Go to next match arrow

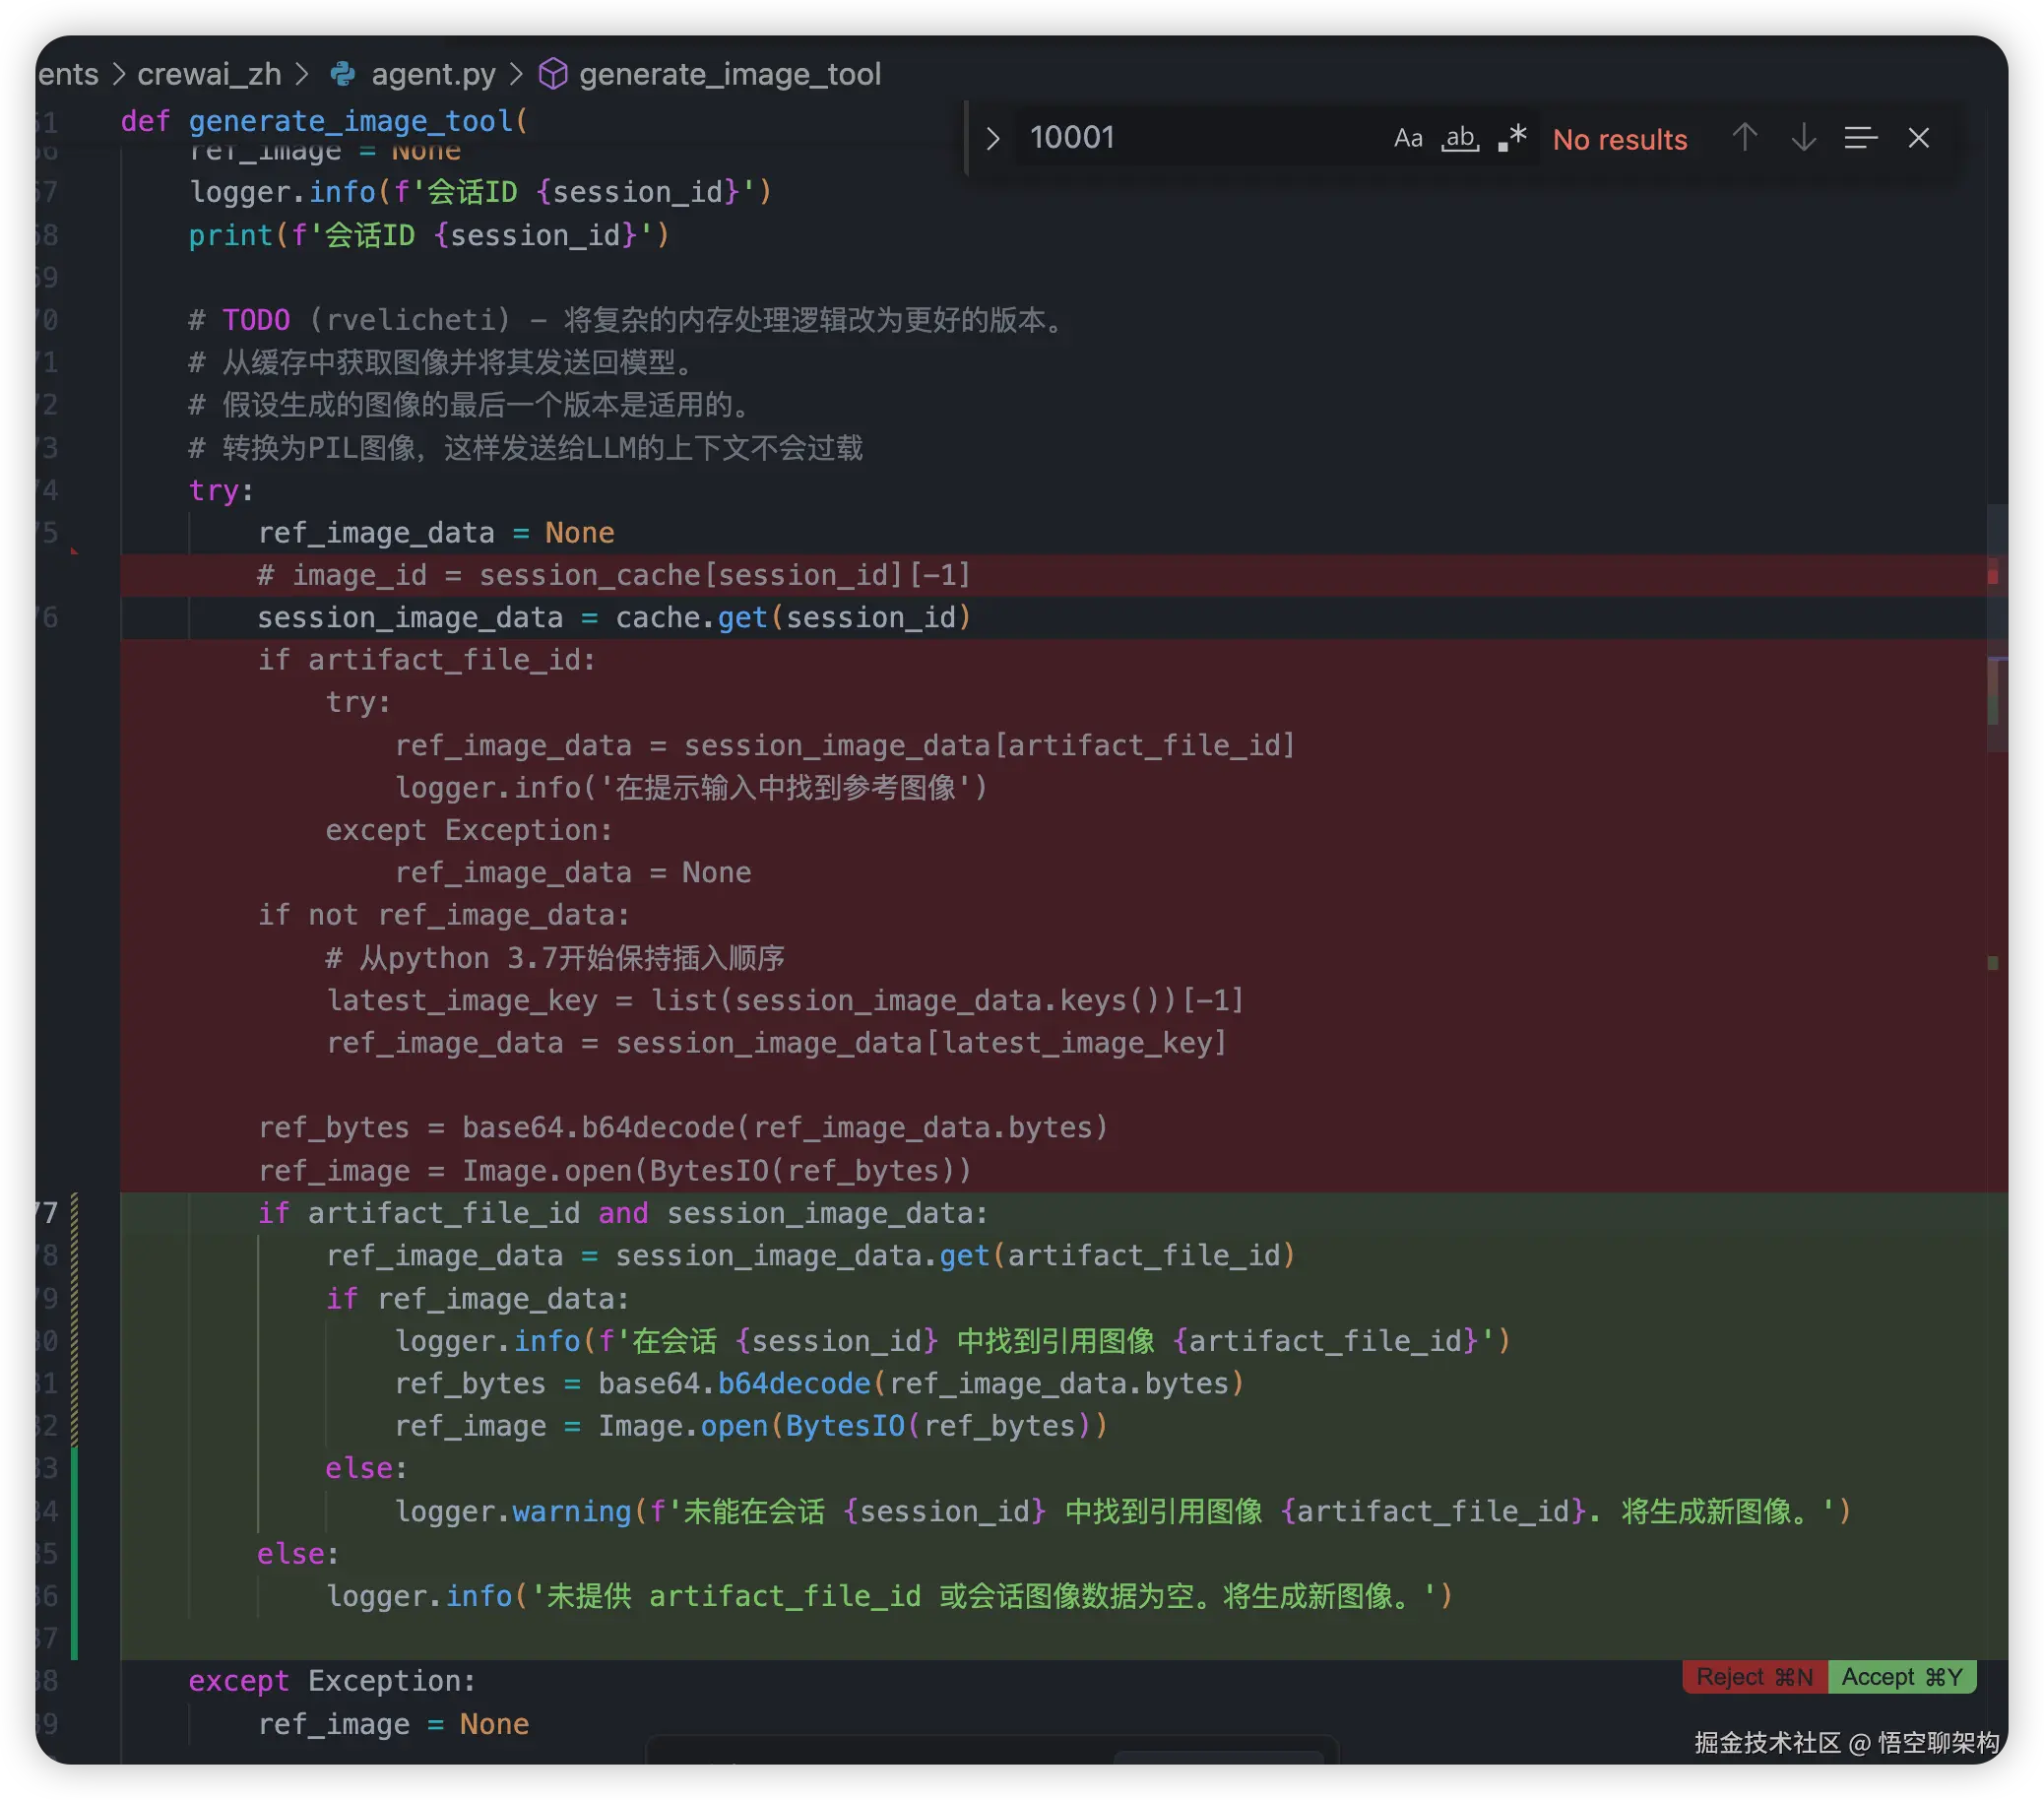click(x=1803, y=138)
